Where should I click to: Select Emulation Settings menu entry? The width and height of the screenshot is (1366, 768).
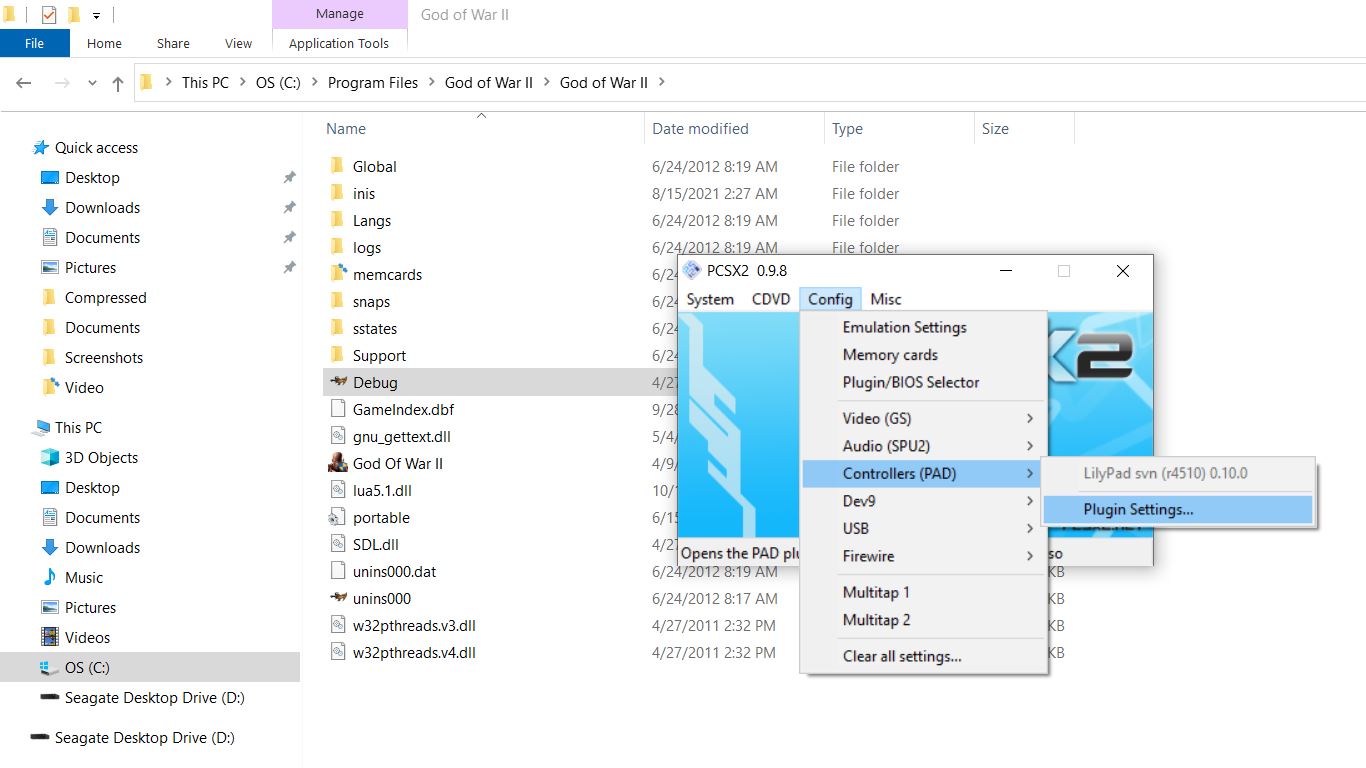tap(904, 327)
